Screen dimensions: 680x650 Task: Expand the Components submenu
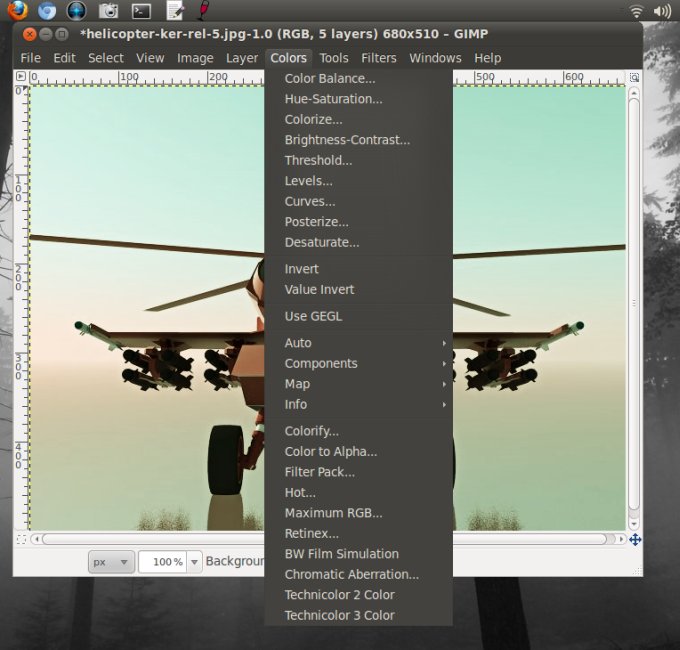320,363
